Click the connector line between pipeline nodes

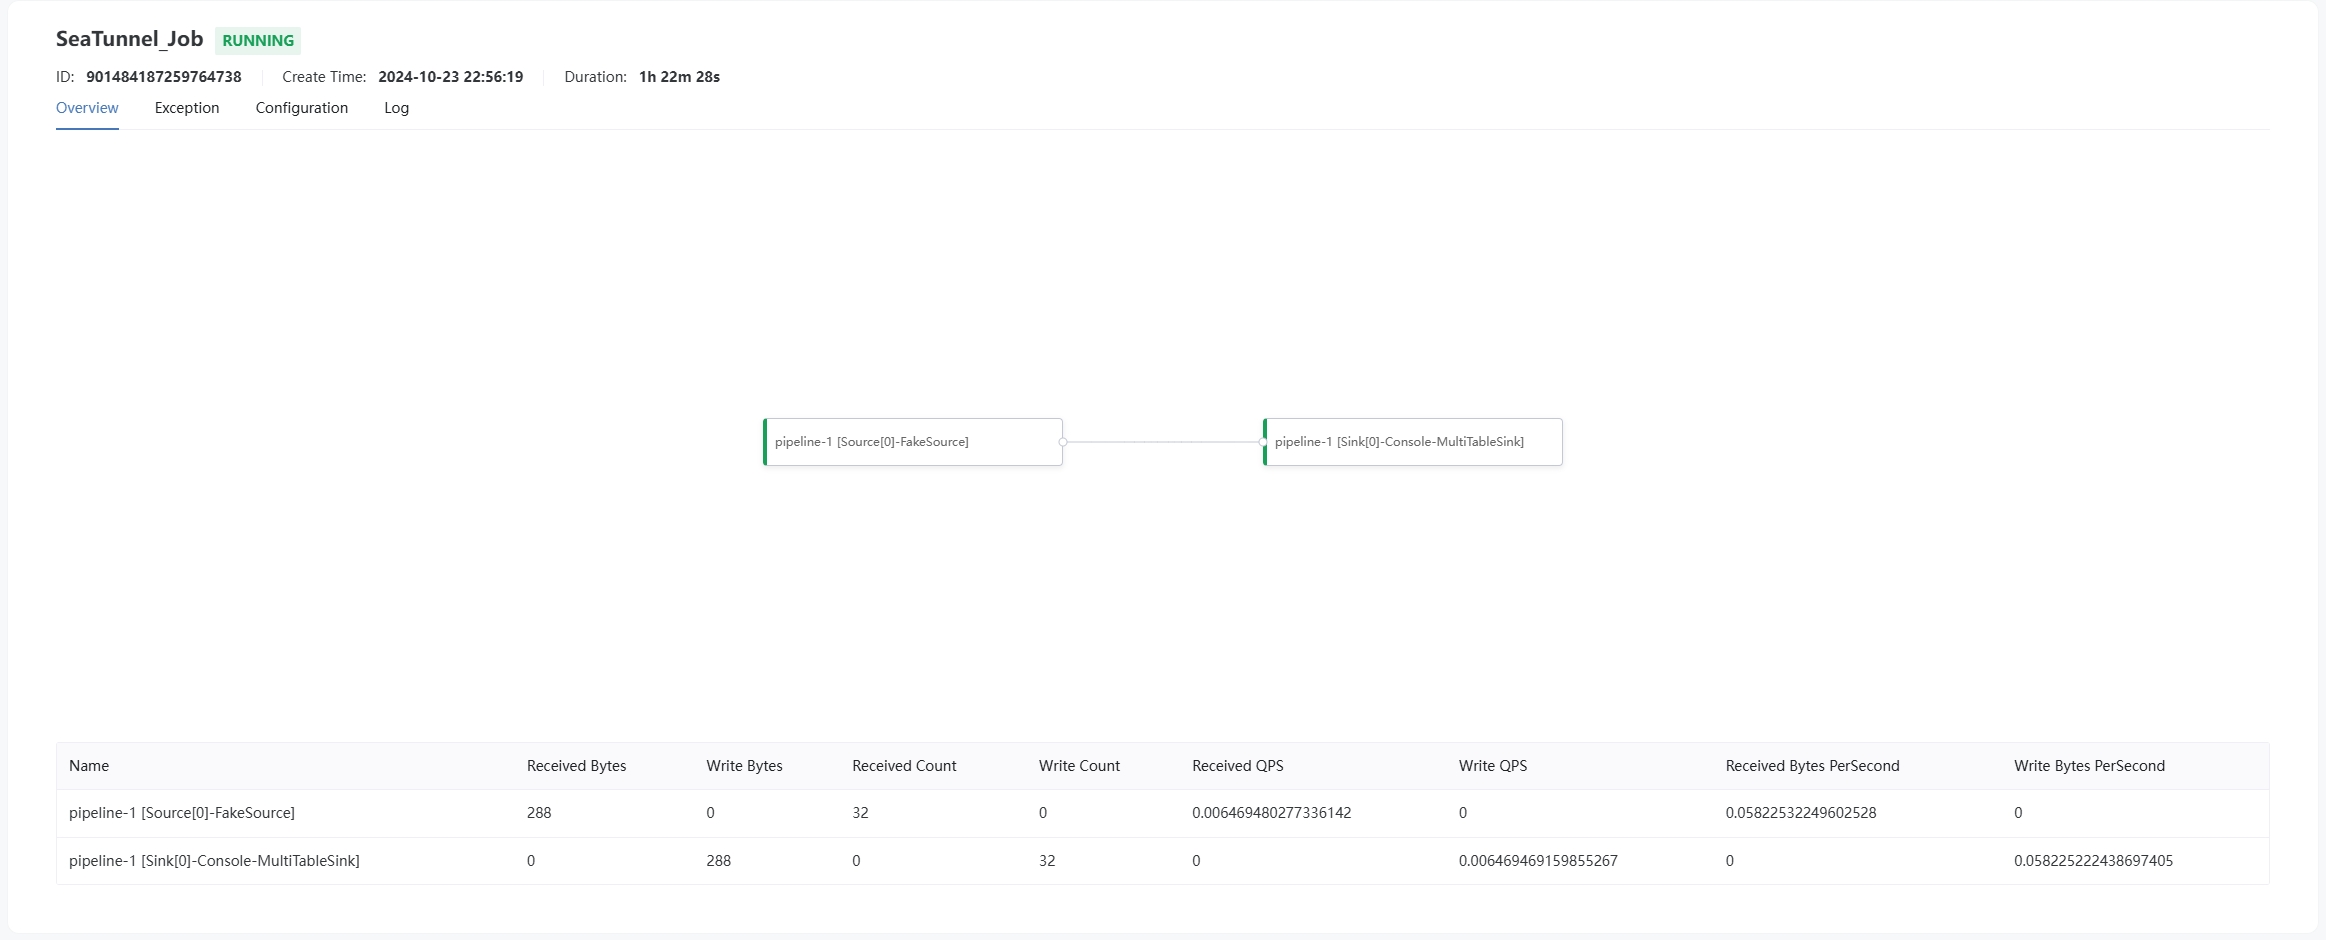click(1162, 442)
